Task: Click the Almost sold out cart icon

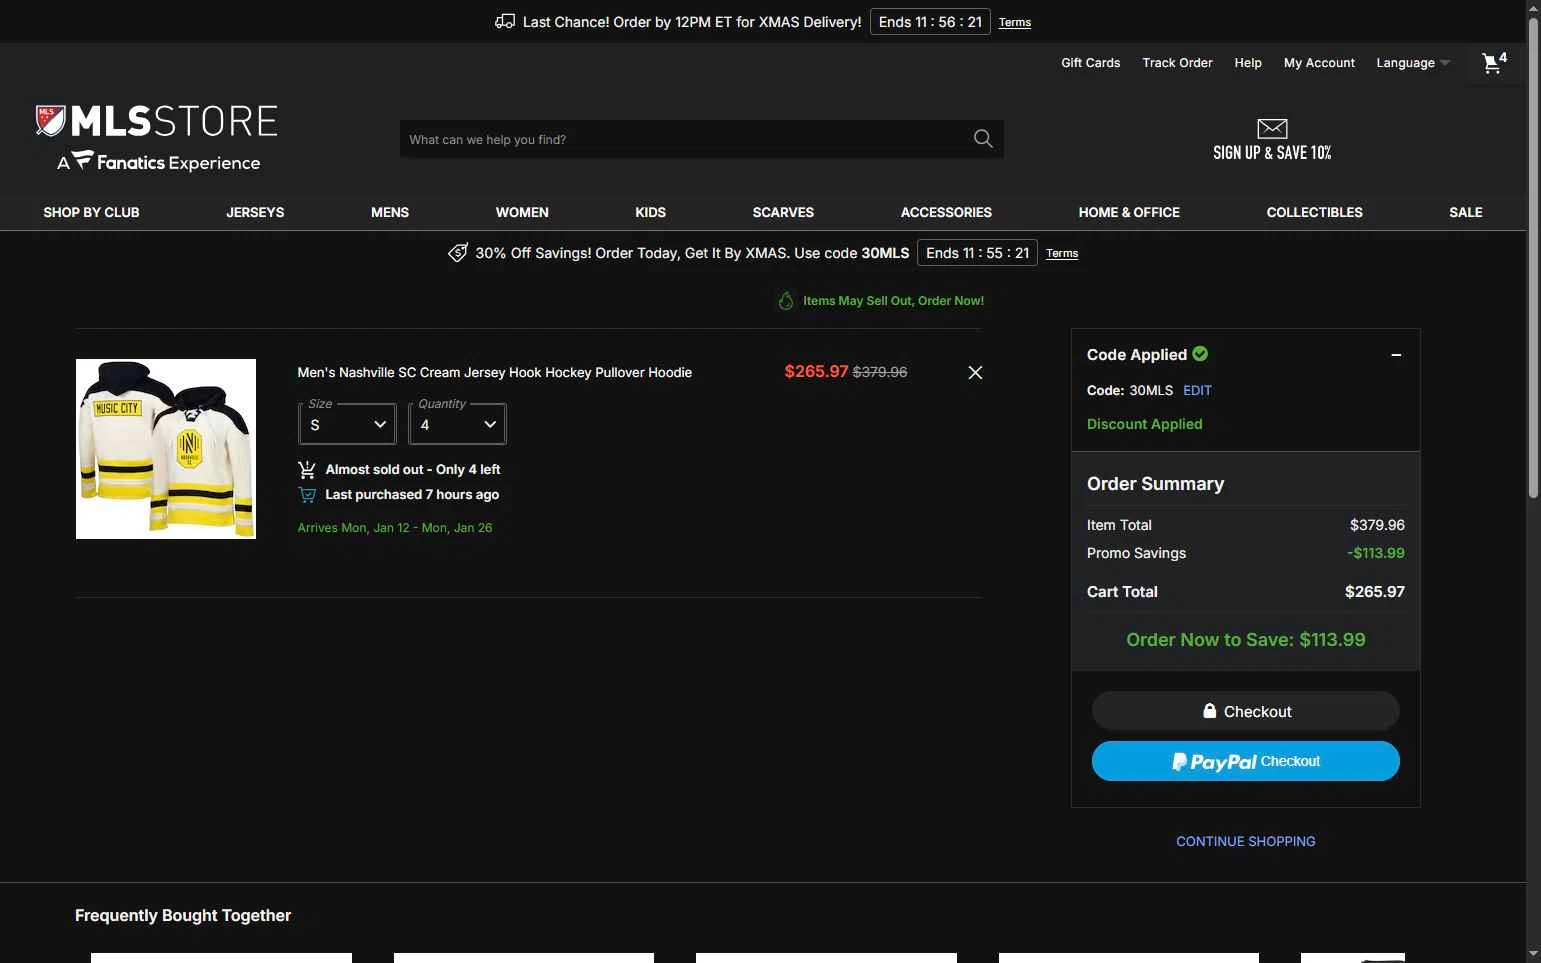Action: pos(307,469)
